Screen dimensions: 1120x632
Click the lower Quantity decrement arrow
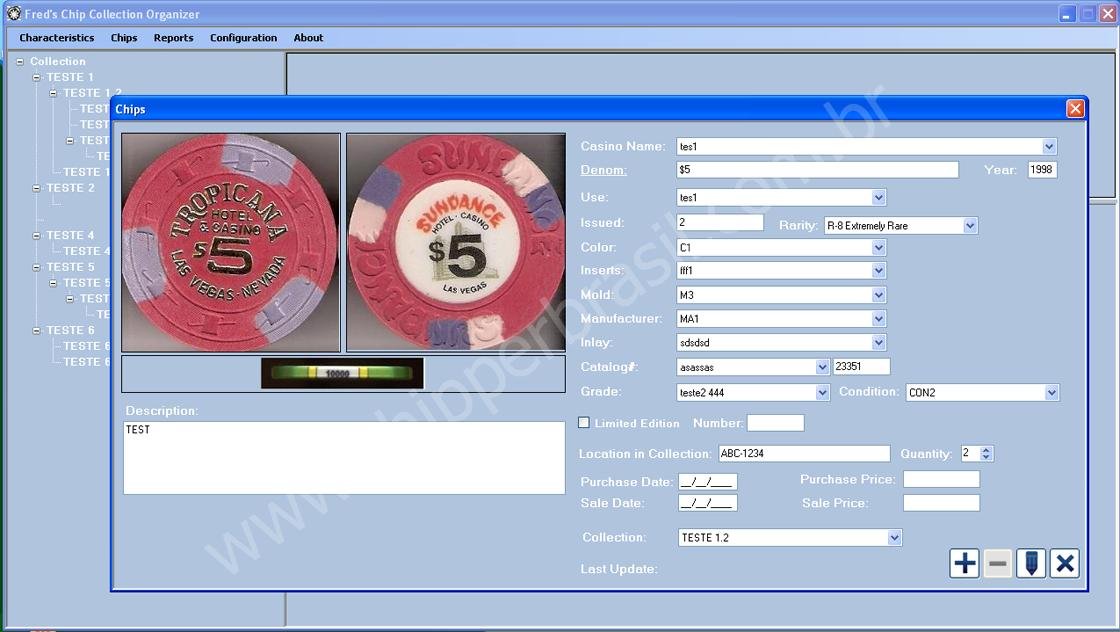pos(987,457)
